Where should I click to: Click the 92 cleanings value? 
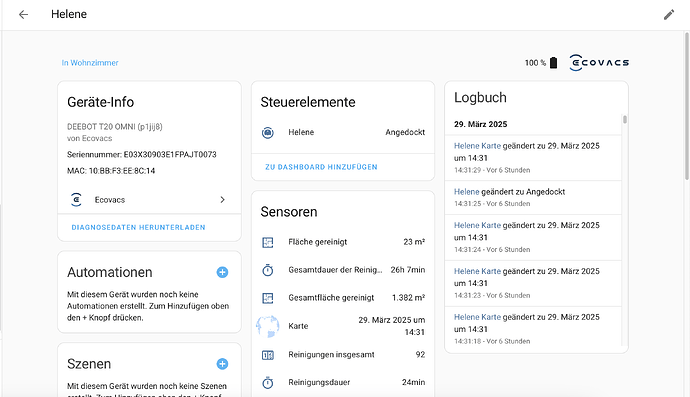coord(420,355)
